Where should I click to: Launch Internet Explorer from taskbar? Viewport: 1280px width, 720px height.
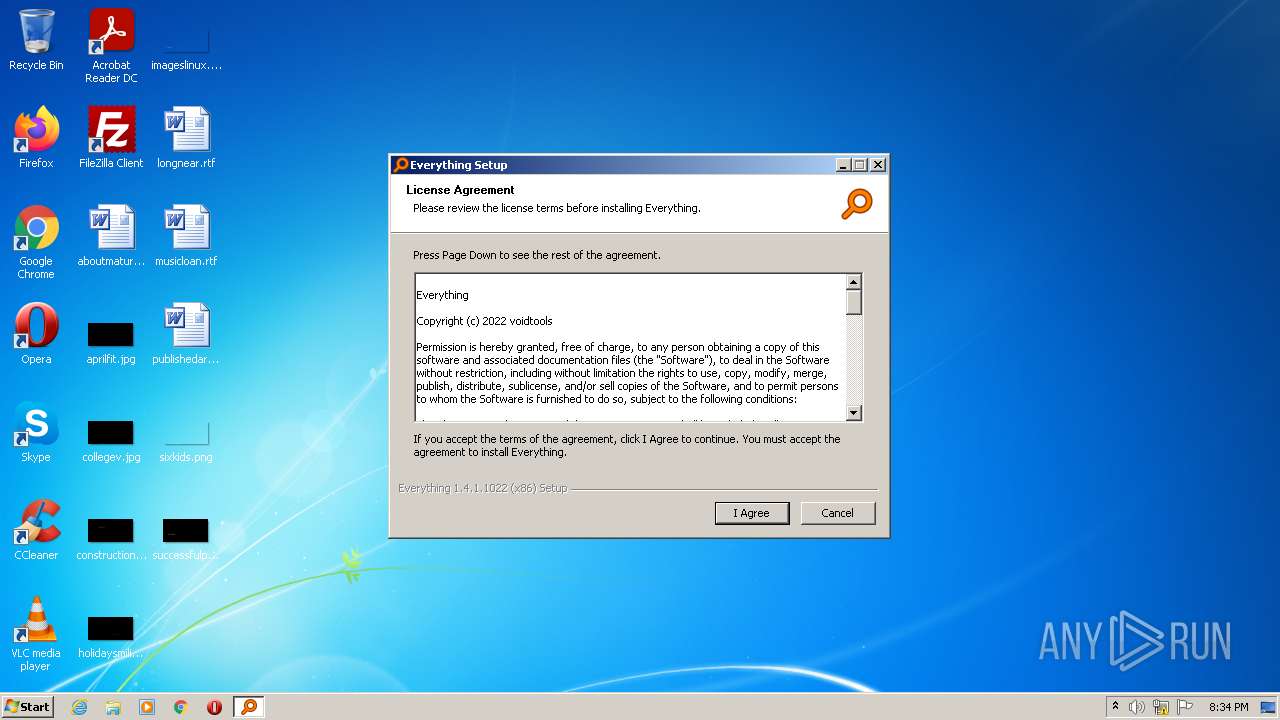tap(79, 707)
